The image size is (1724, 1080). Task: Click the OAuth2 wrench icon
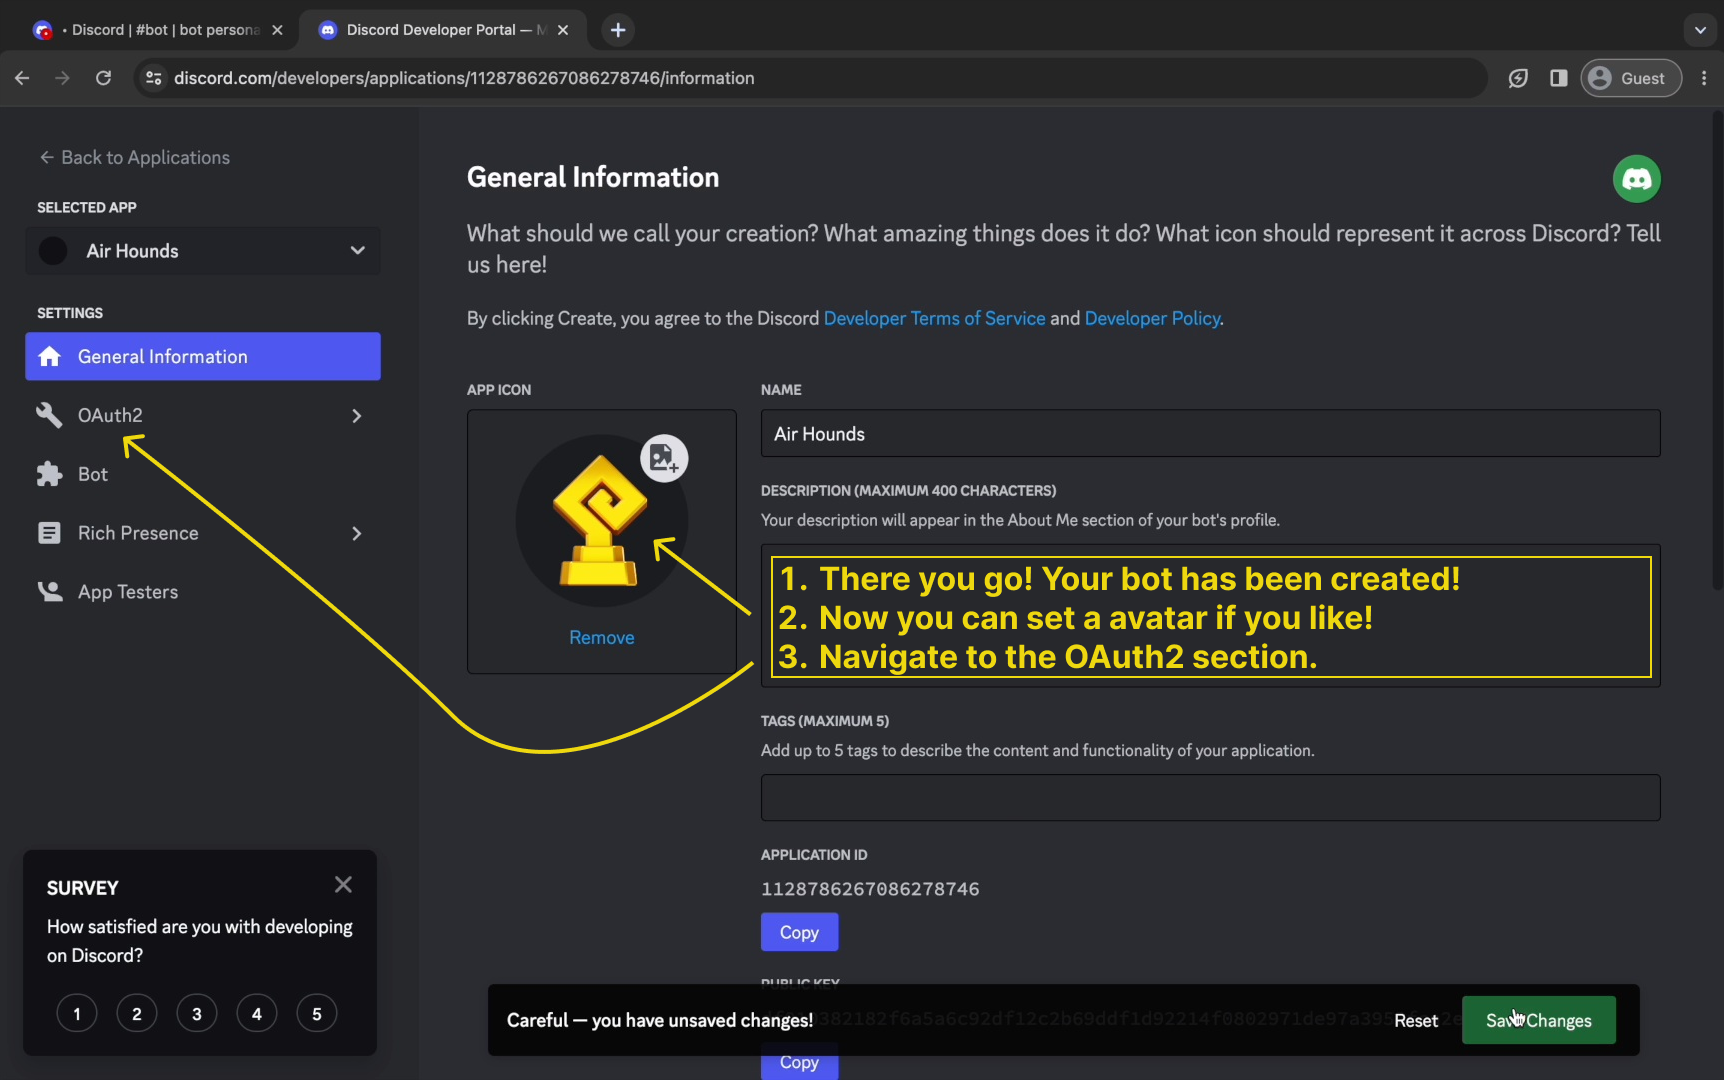tap(49, 415)
